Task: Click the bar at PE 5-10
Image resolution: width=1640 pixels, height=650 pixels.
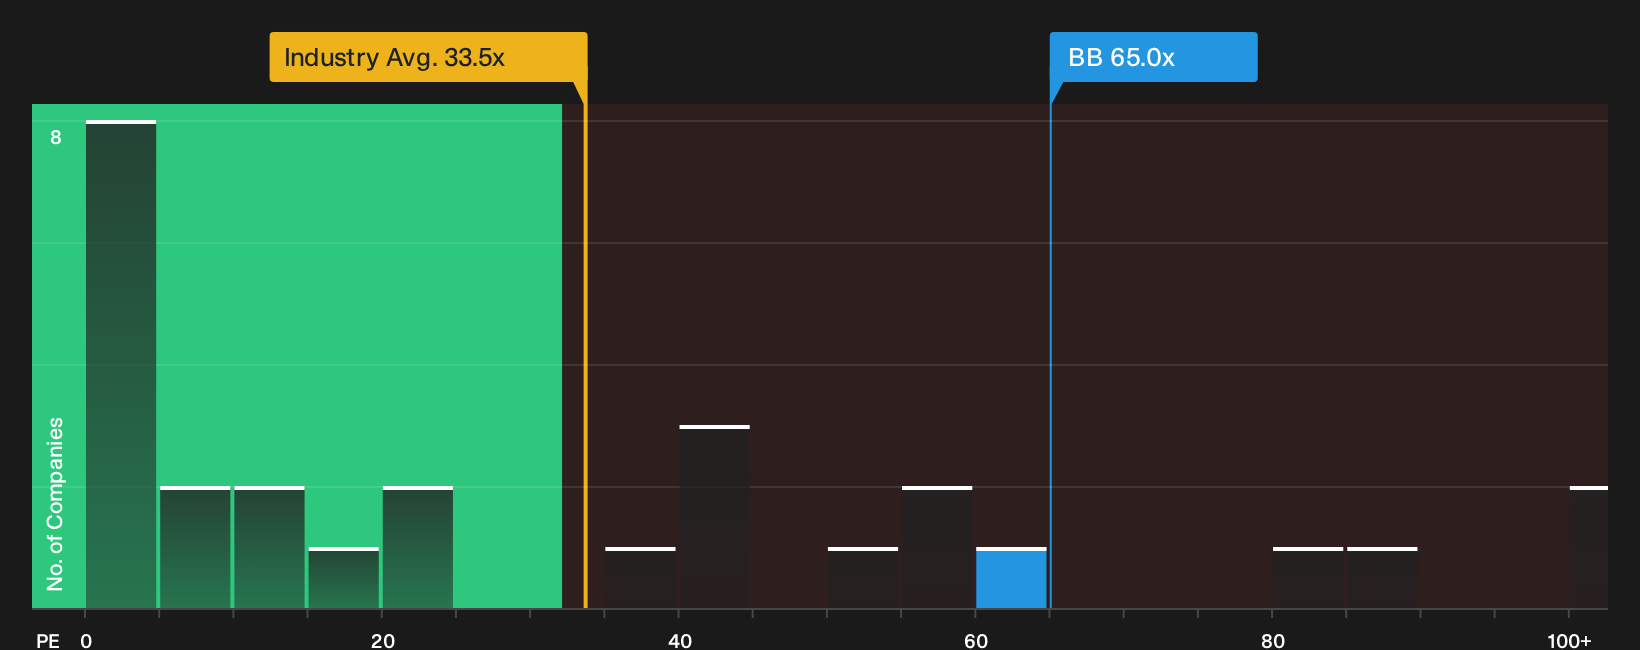Action: point(195,547)
